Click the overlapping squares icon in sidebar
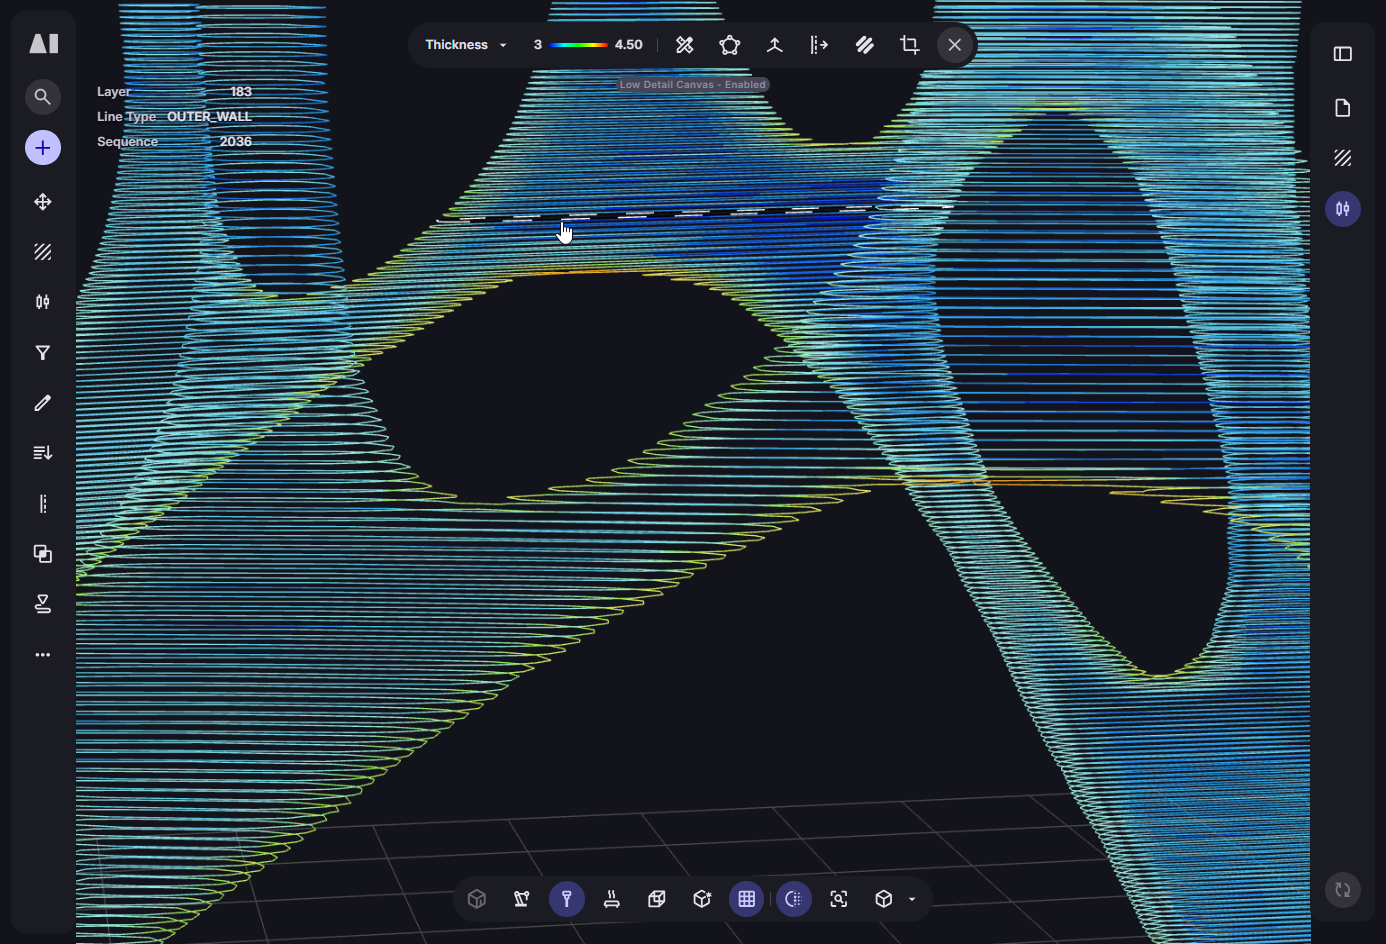1386x944 pixels. [42, 554]
